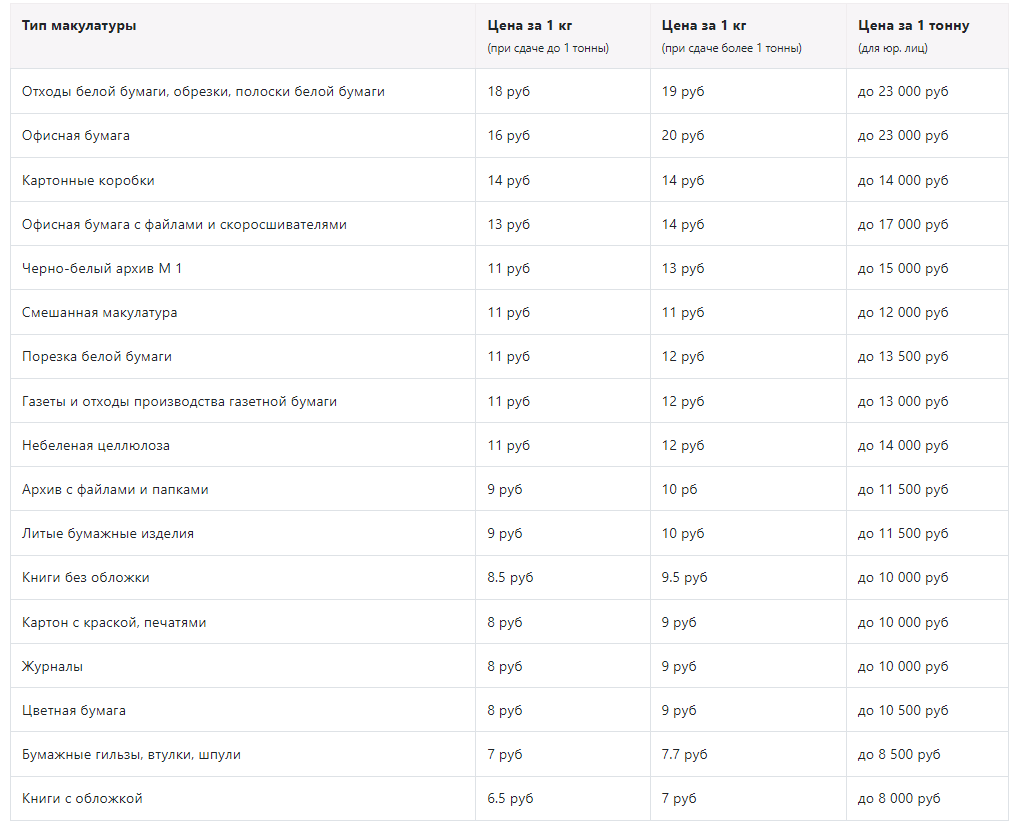Viewport: 1013px width, 825px height.
Task: Click the "Порезка белой бумаги" cell
Action: (97, 356)
